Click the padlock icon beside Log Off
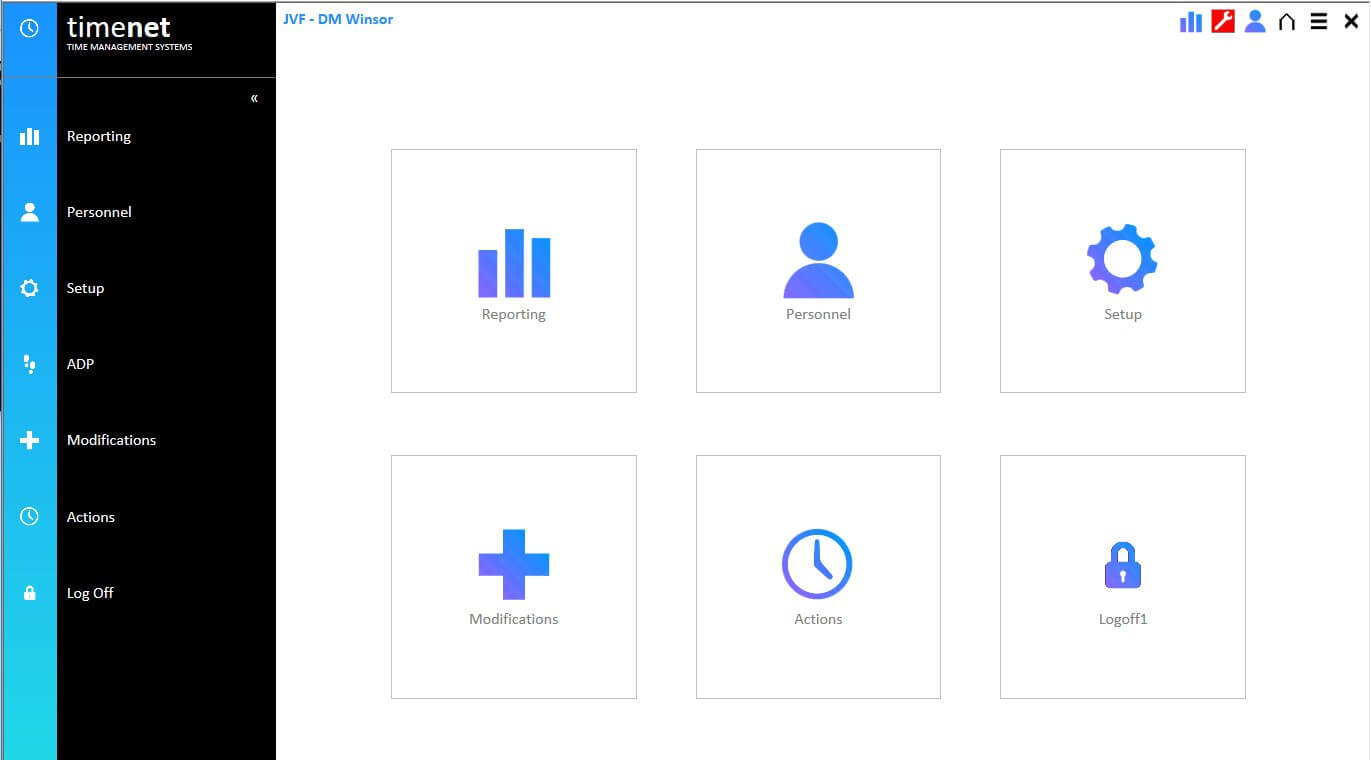The height and width of the screenshot is (760, 1371). coord(30,592)
